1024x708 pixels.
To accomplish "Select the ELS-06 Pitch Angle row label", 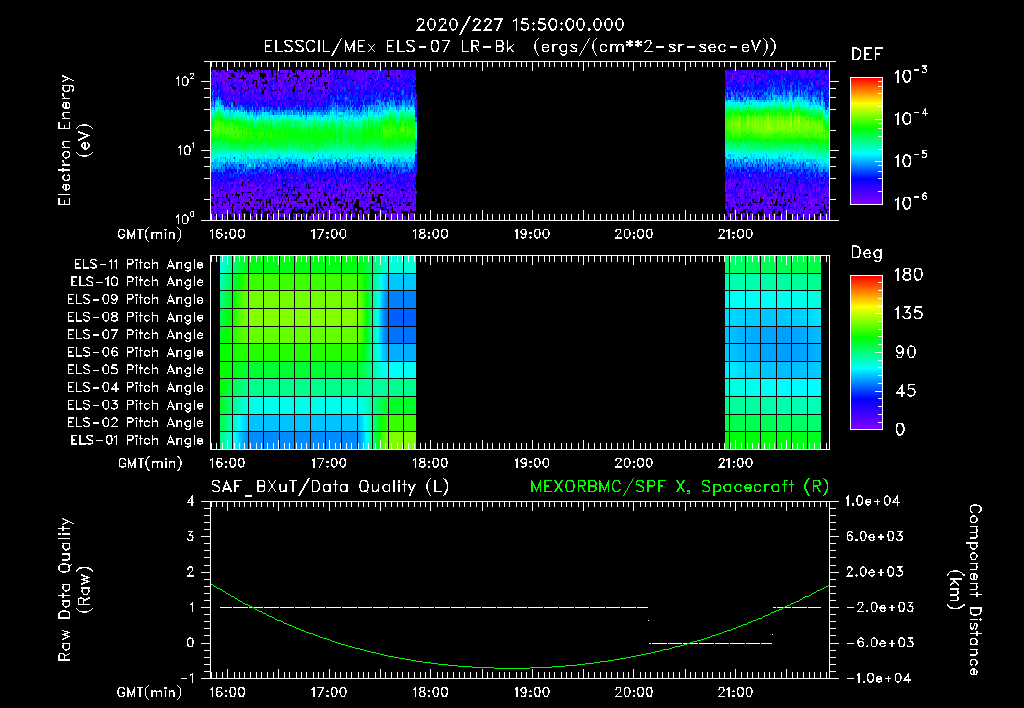I will tap(135, 352).
